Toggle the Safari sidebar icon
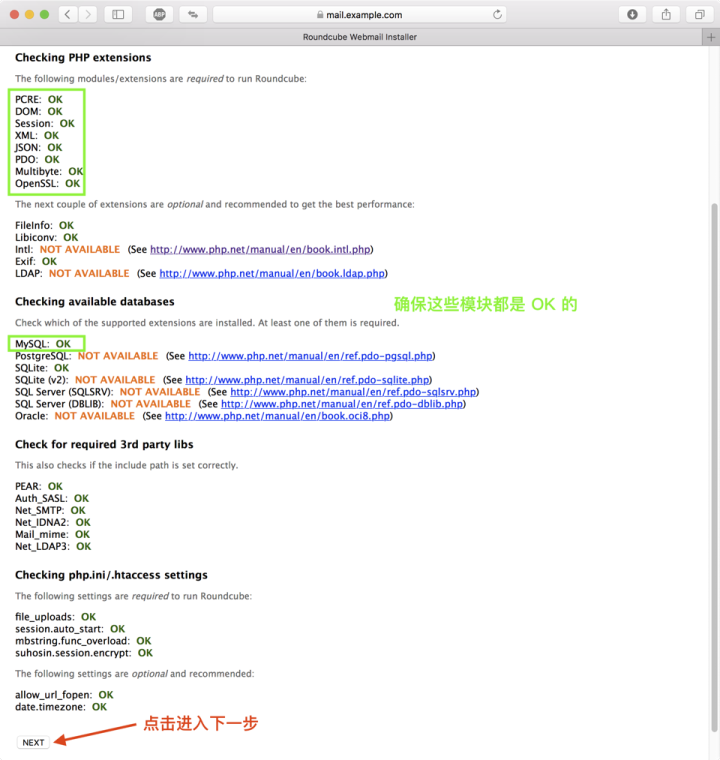720x760 pixels. [118, 14]
